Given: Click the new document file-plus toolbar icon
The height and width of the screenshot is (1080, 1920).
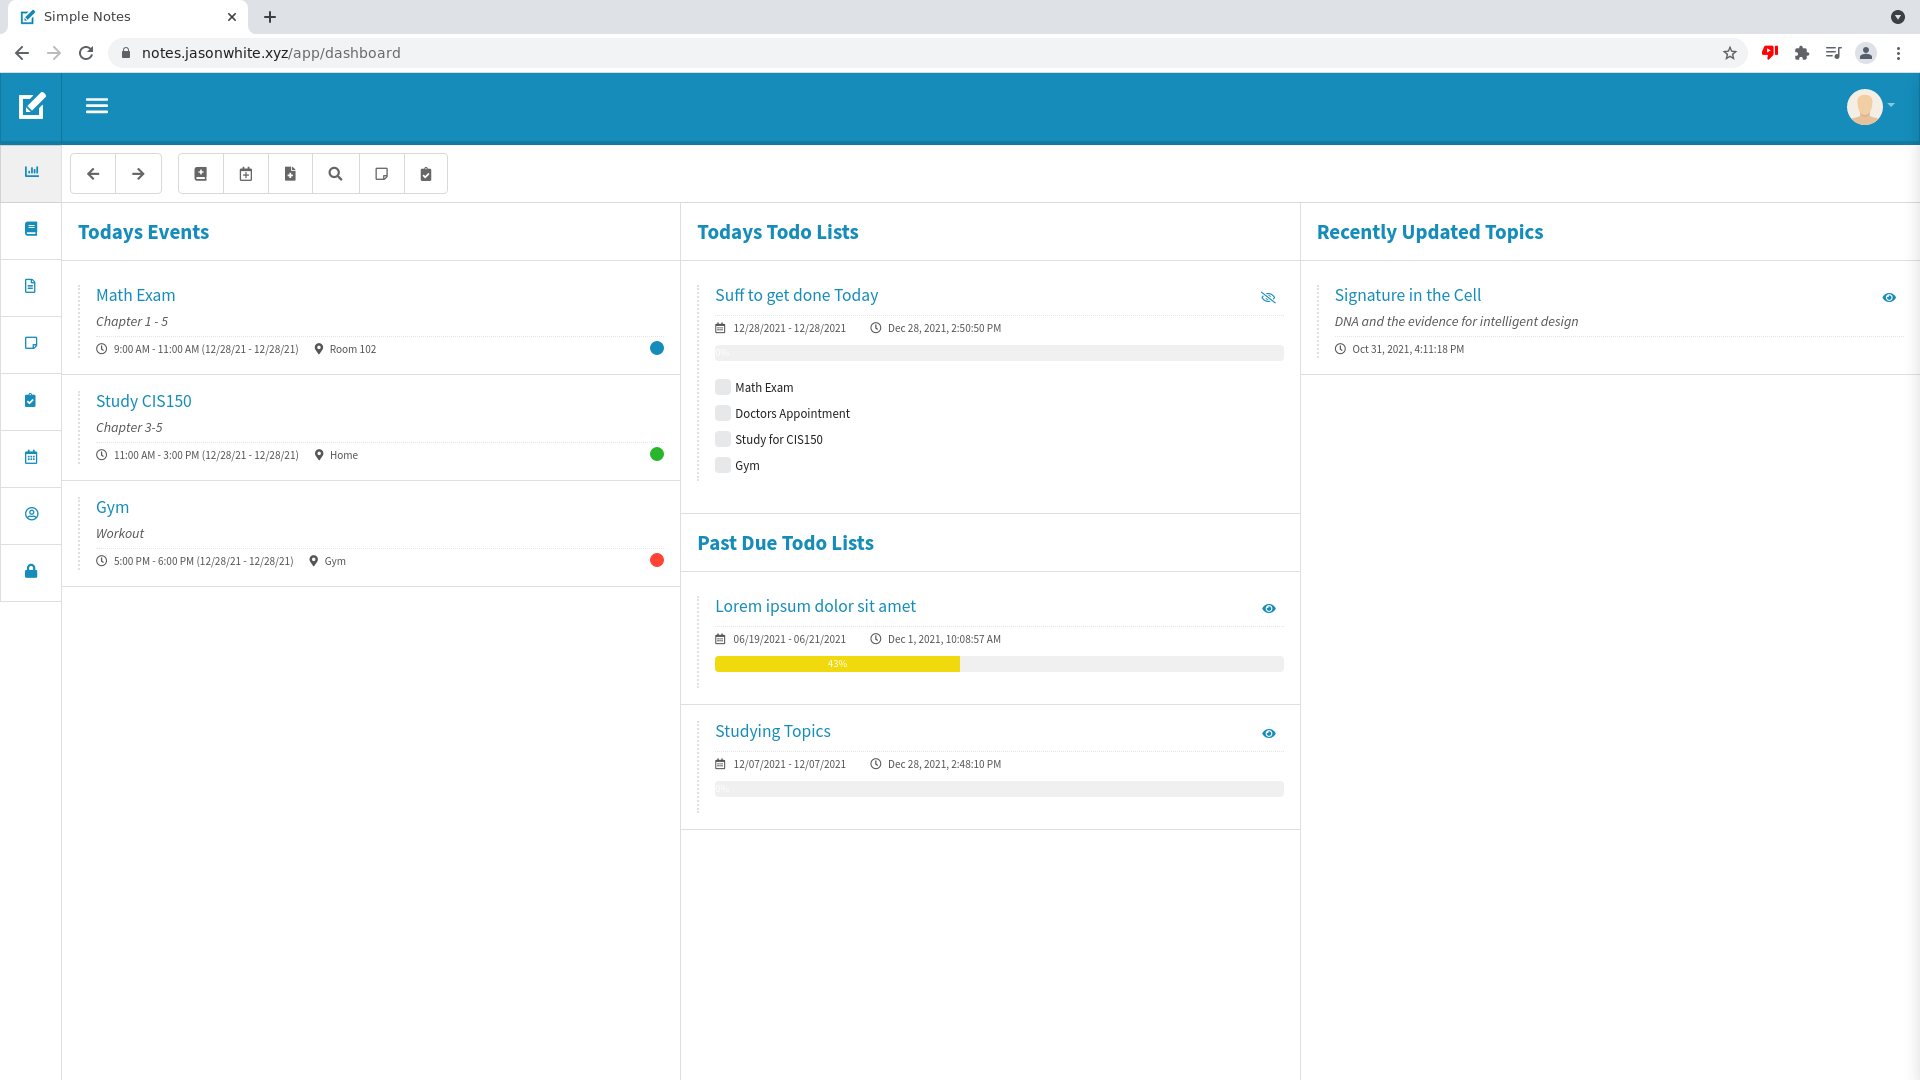Looking at the screenshot, I should pyautogui.click(x=291, y=174).
